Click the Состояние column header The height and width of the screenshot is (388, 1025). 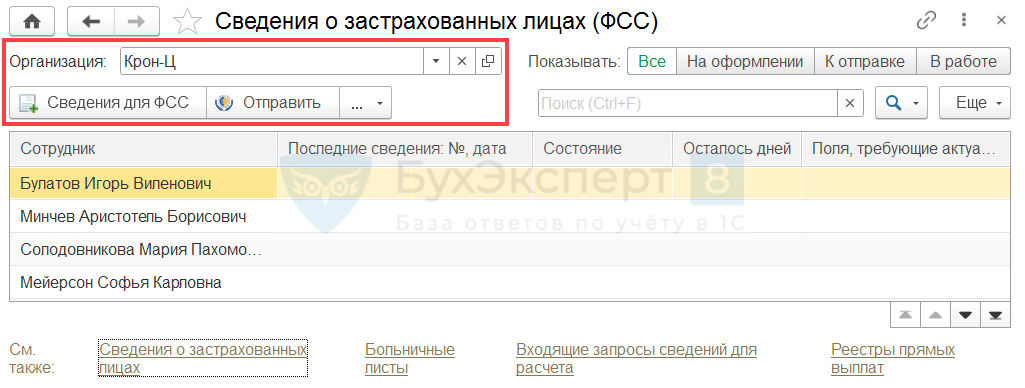pyautogui.click(x=603, y=148)
